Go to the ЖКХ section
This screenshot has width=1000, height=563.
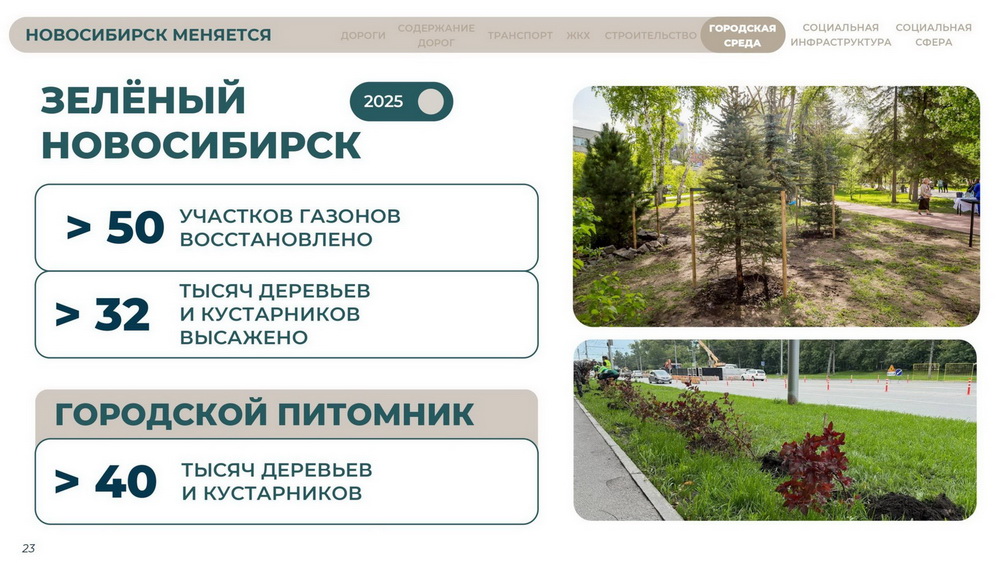point(578,35)
